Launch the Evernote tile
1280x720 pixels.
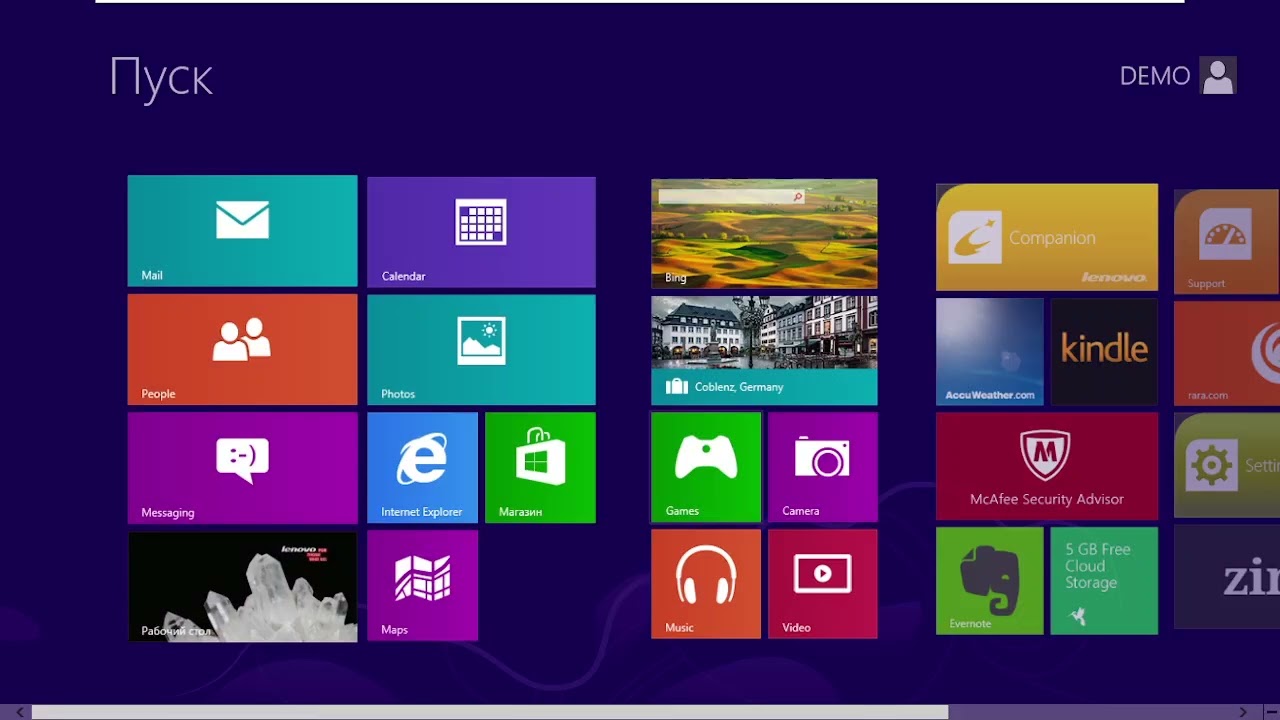tap(989, 581)
